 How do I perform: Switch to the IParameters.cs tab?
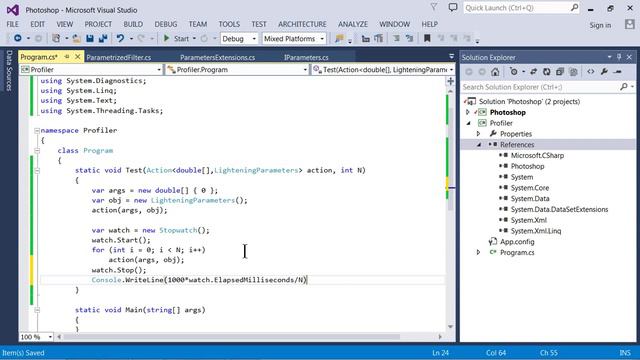coord(306,57)
